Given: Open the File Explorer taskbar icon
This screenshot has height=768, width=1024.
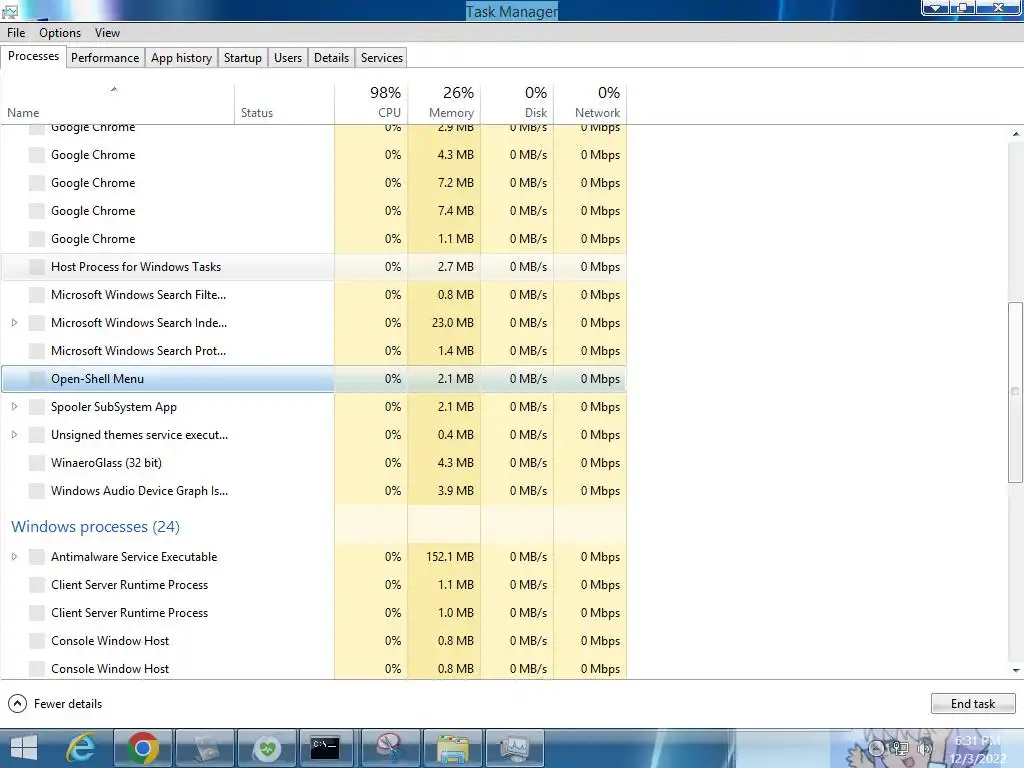Looking at the screenshot, I should pyautogui.click(x=452, y=748).
